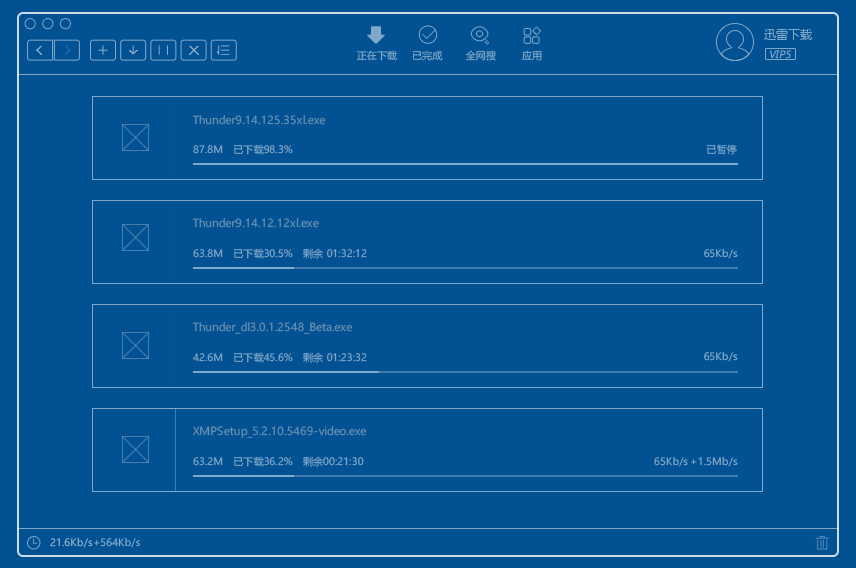Click the forward navigation arrow button

point(67,50)
